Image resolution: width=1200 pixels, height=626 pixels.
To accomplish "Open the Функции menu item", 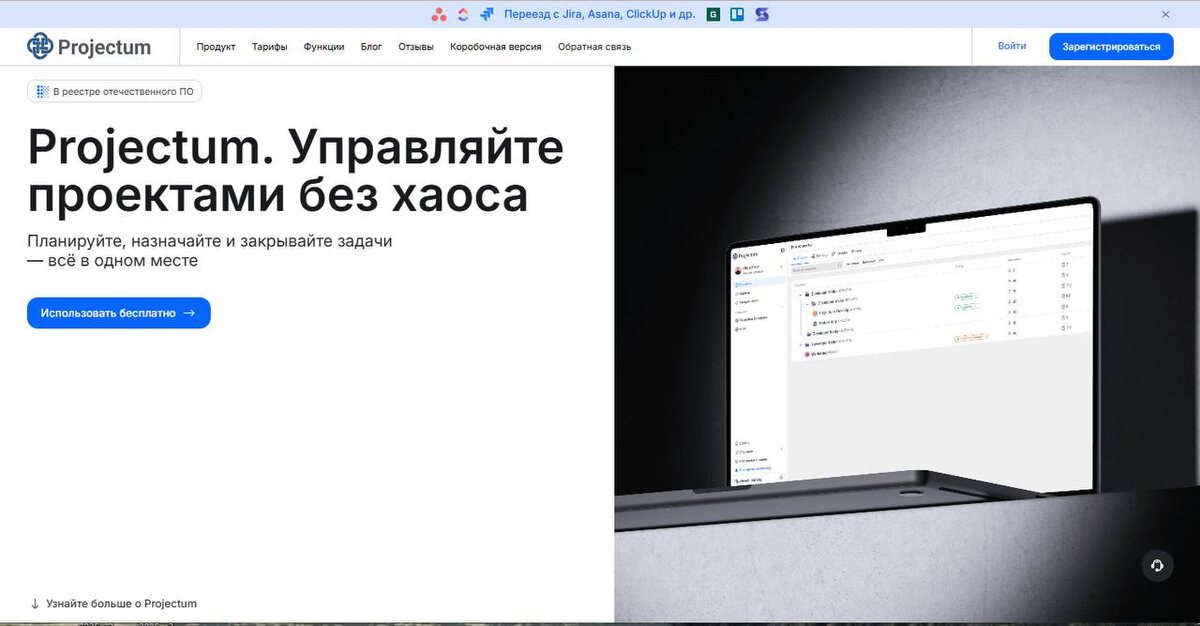I will coord(324,47).
